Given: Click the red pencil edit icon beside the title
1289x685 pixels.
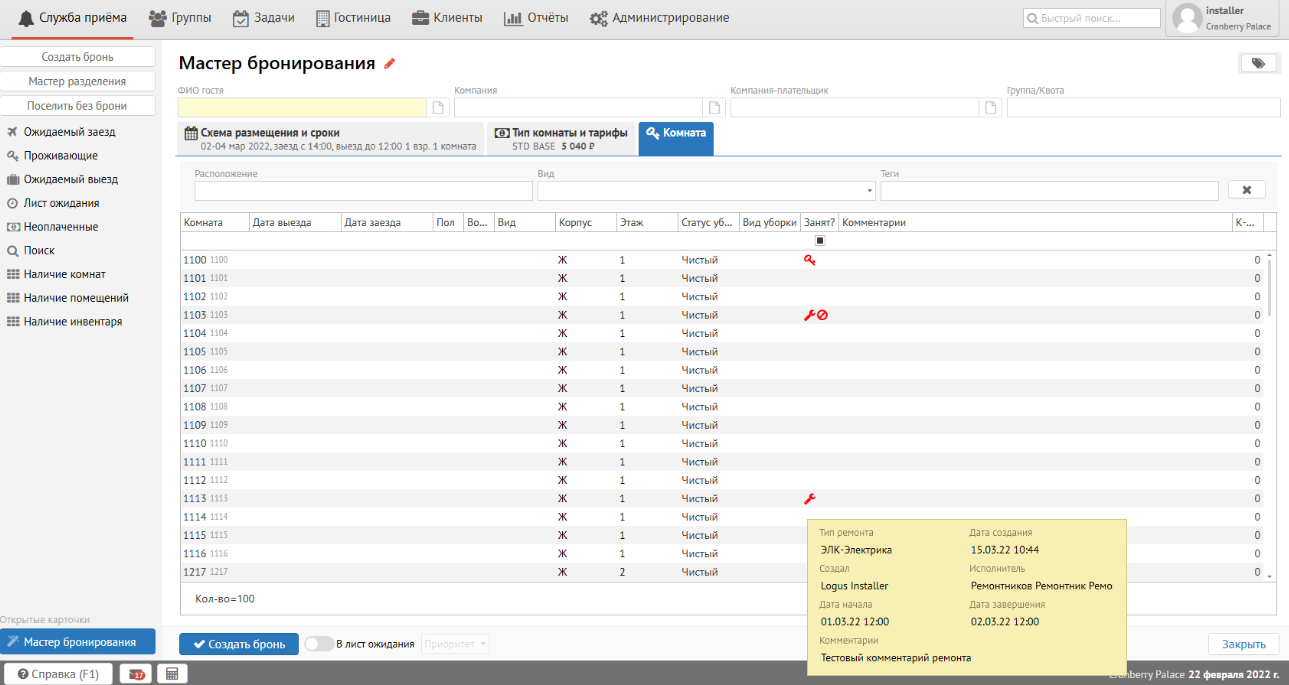Looking at the screenshot, I should (x=390, y=64).
